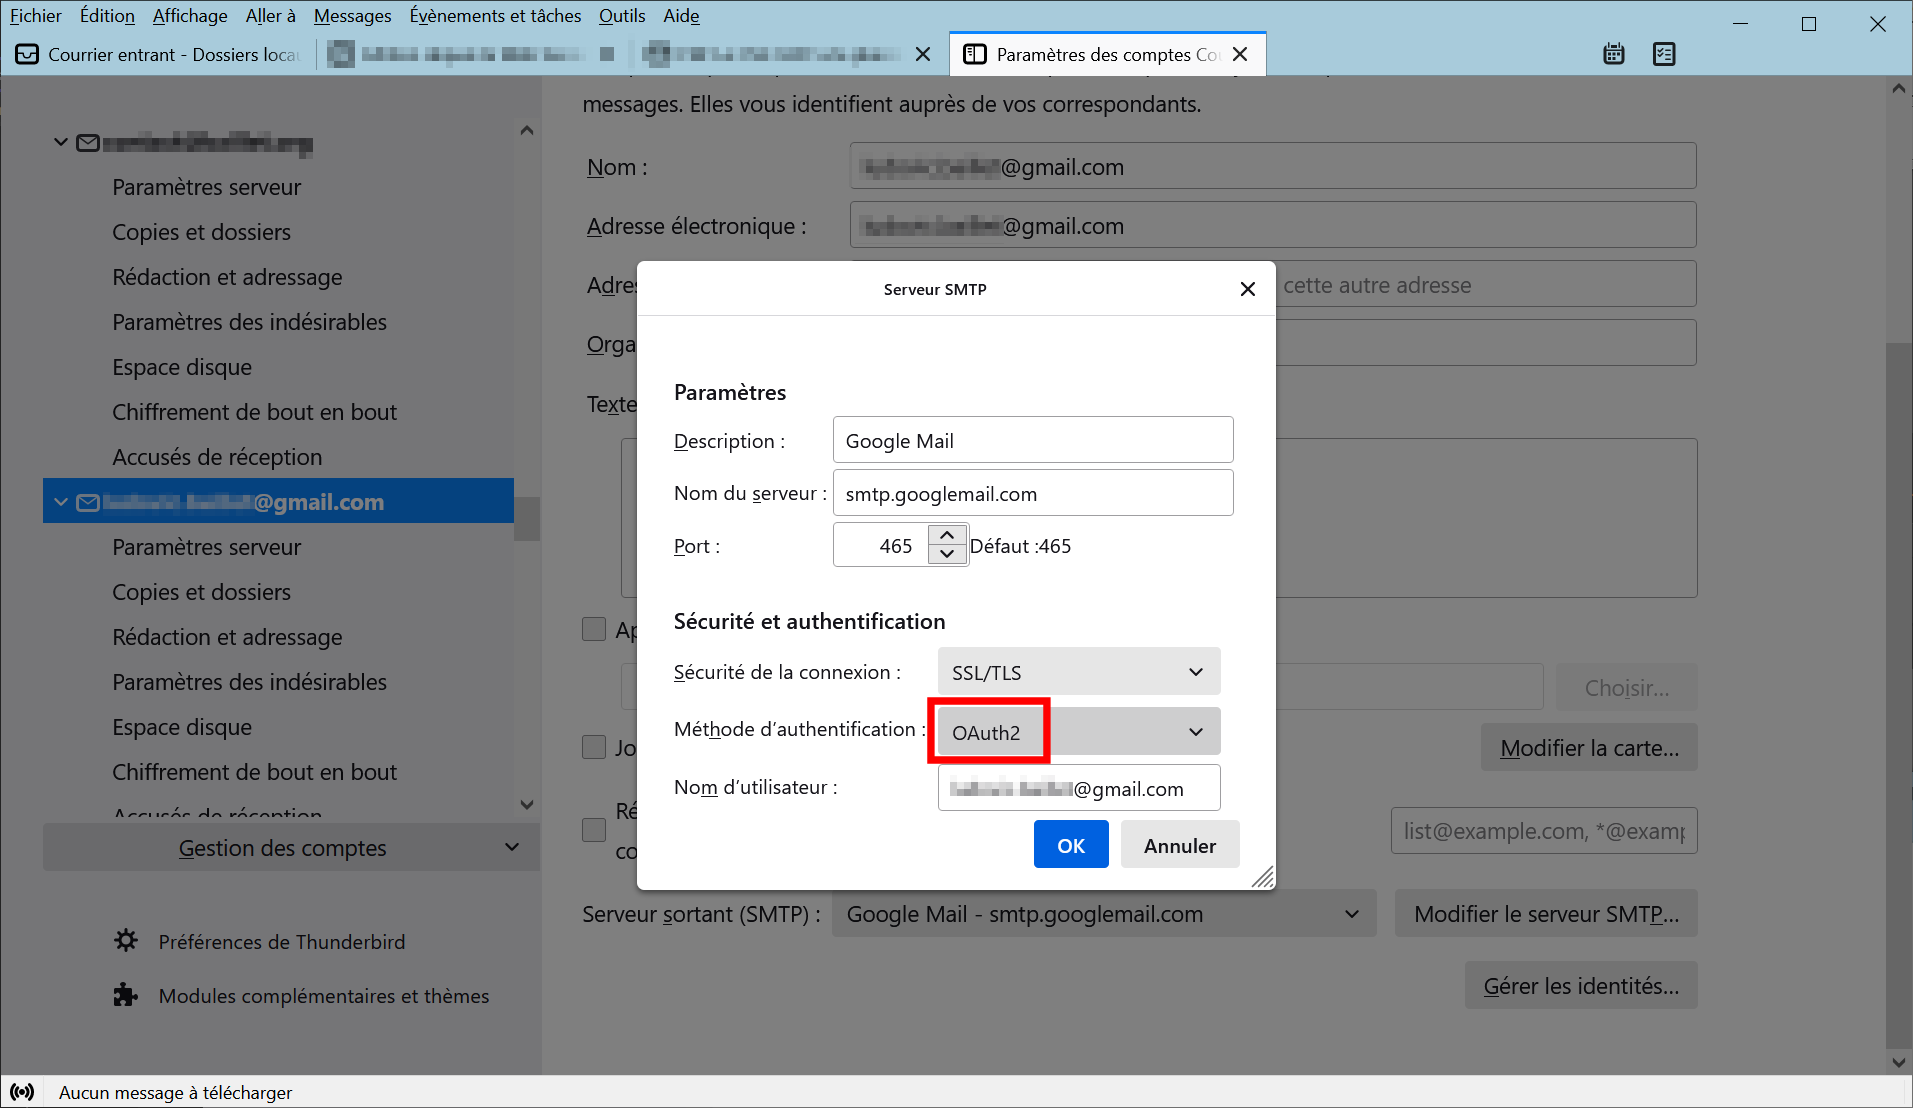Click the account settings icon in the active tab
This screenshot has height=1108, width=1913.
975,54
